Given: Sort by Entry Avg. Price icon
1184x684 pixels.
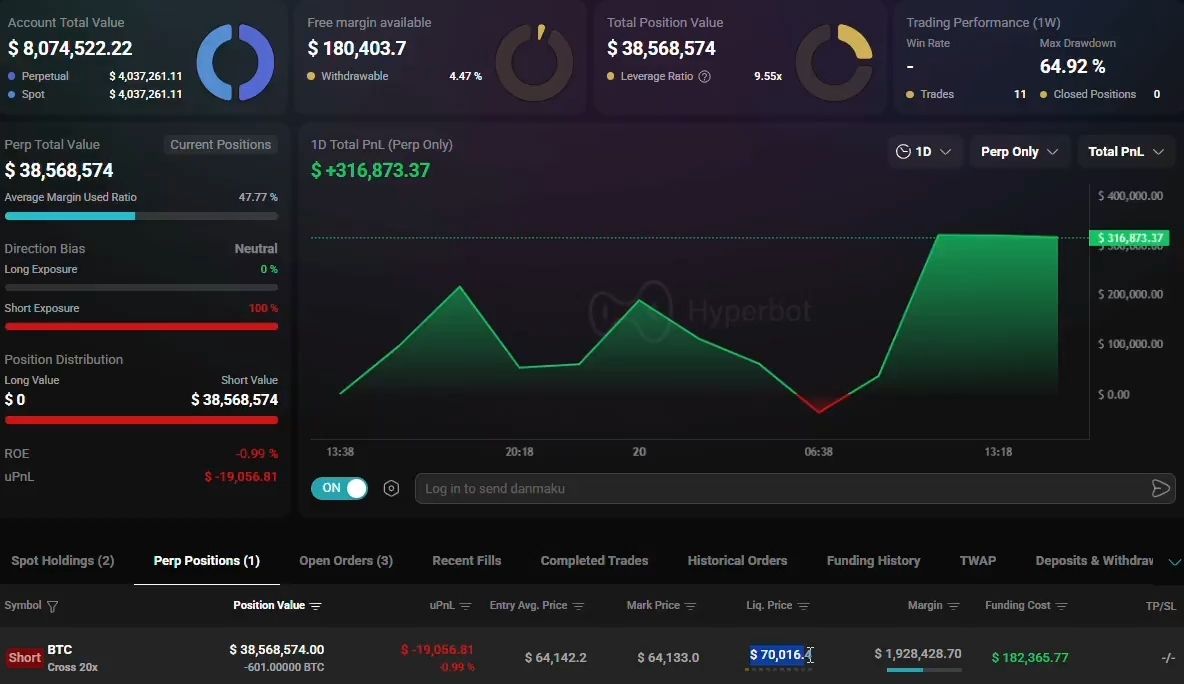Looking at the screenshot, I should (x=578, y=606).
